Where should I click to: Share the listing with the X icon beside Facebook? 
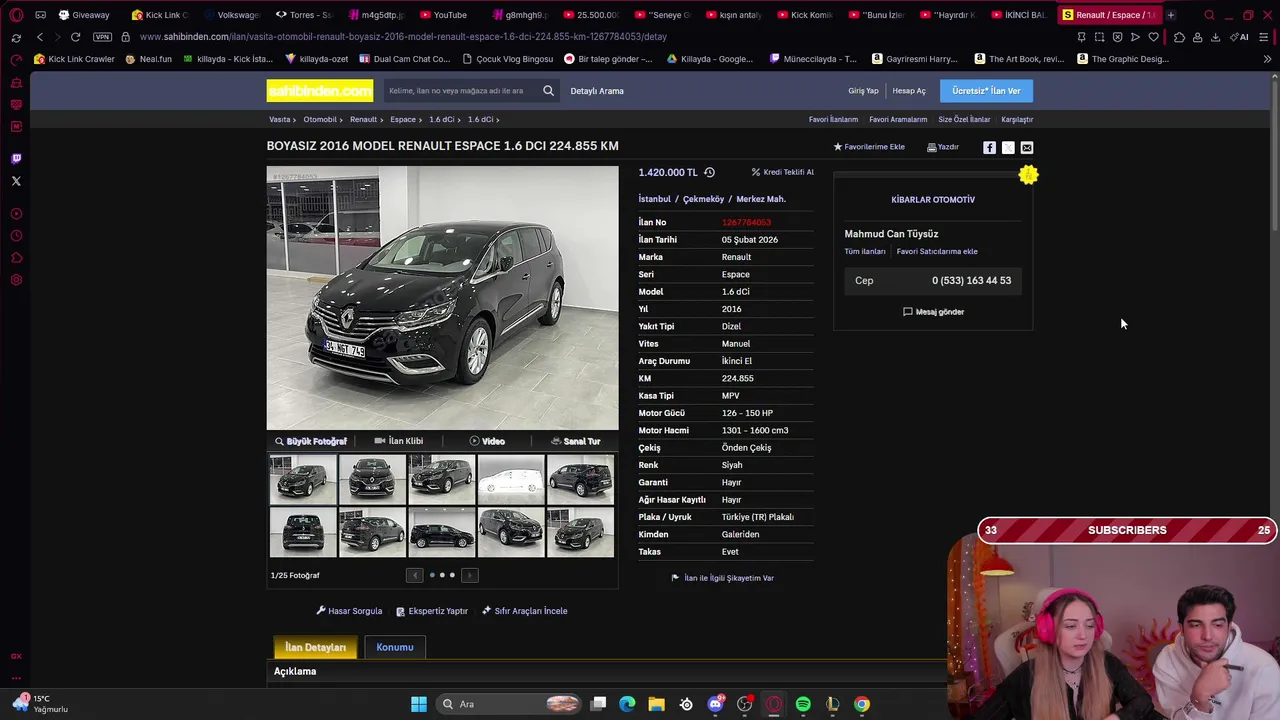(x=1008, y=148)
